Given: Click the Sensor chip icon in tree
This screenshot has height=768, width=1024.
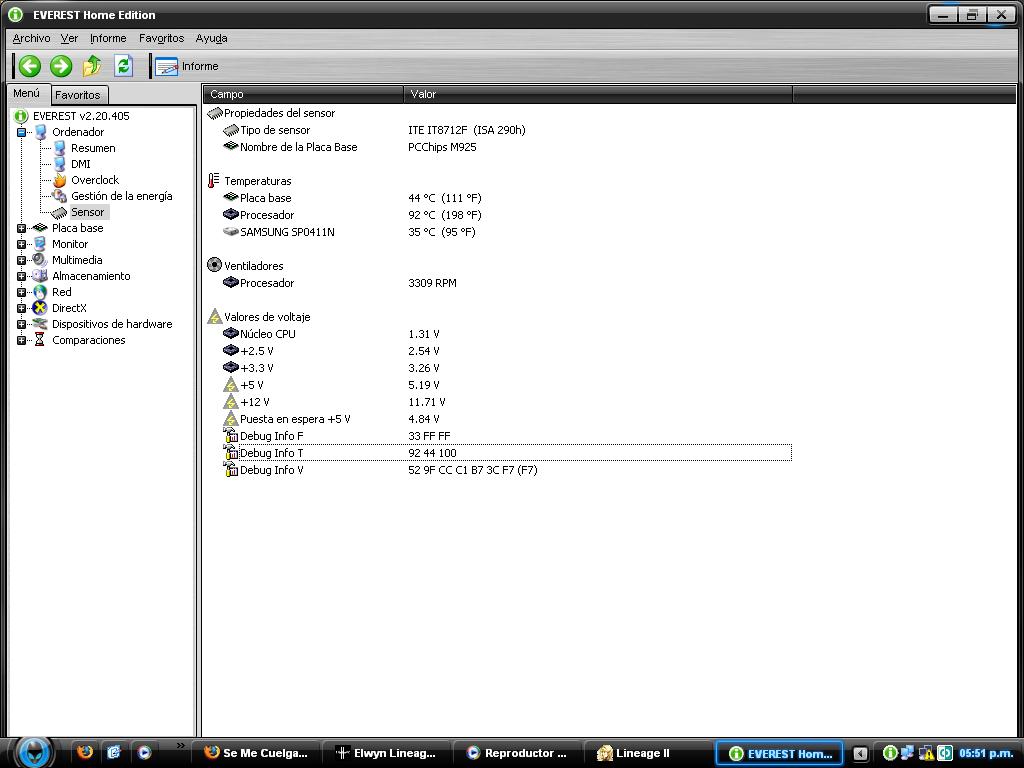Looking at the screenshot, I should (59, 212).
